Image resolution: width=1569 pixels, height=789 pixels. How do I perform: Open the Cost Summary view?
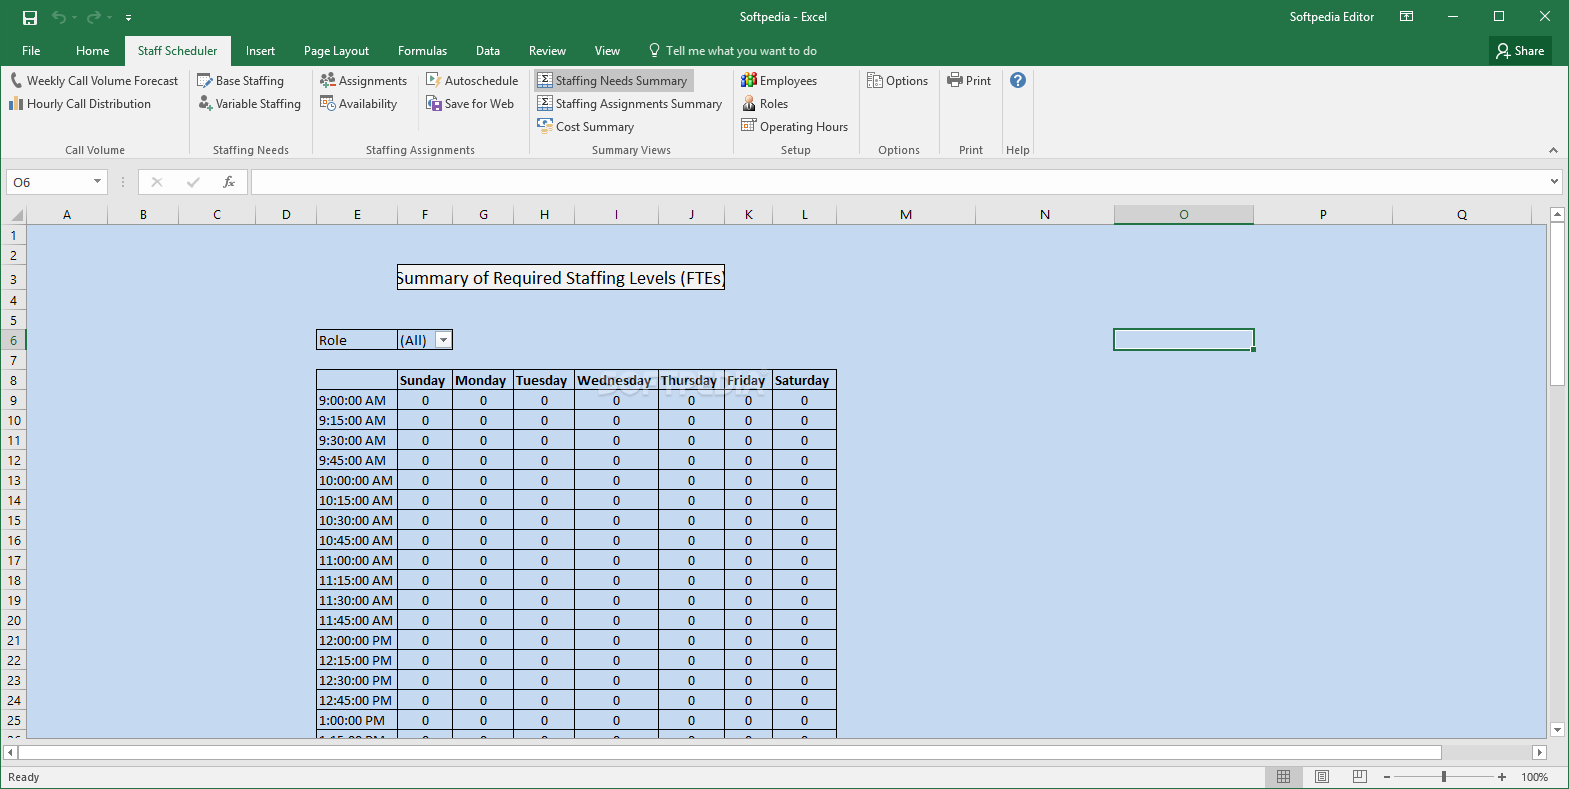[x=586, y=127]
